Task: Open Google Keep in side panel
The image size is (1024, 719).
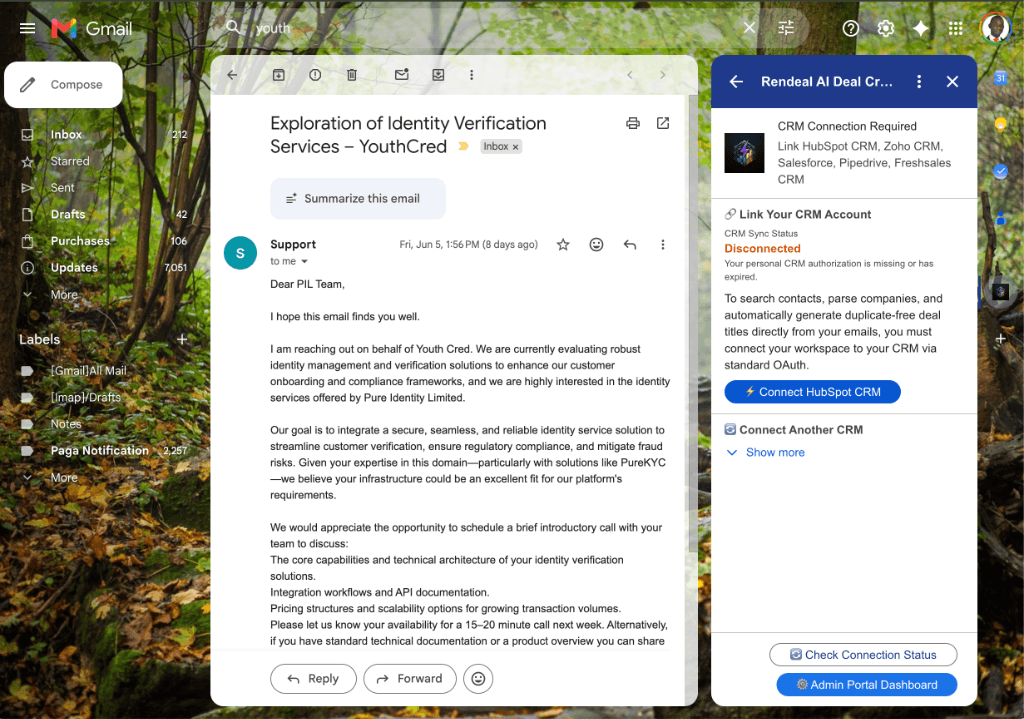Action: pos(1000,124)
